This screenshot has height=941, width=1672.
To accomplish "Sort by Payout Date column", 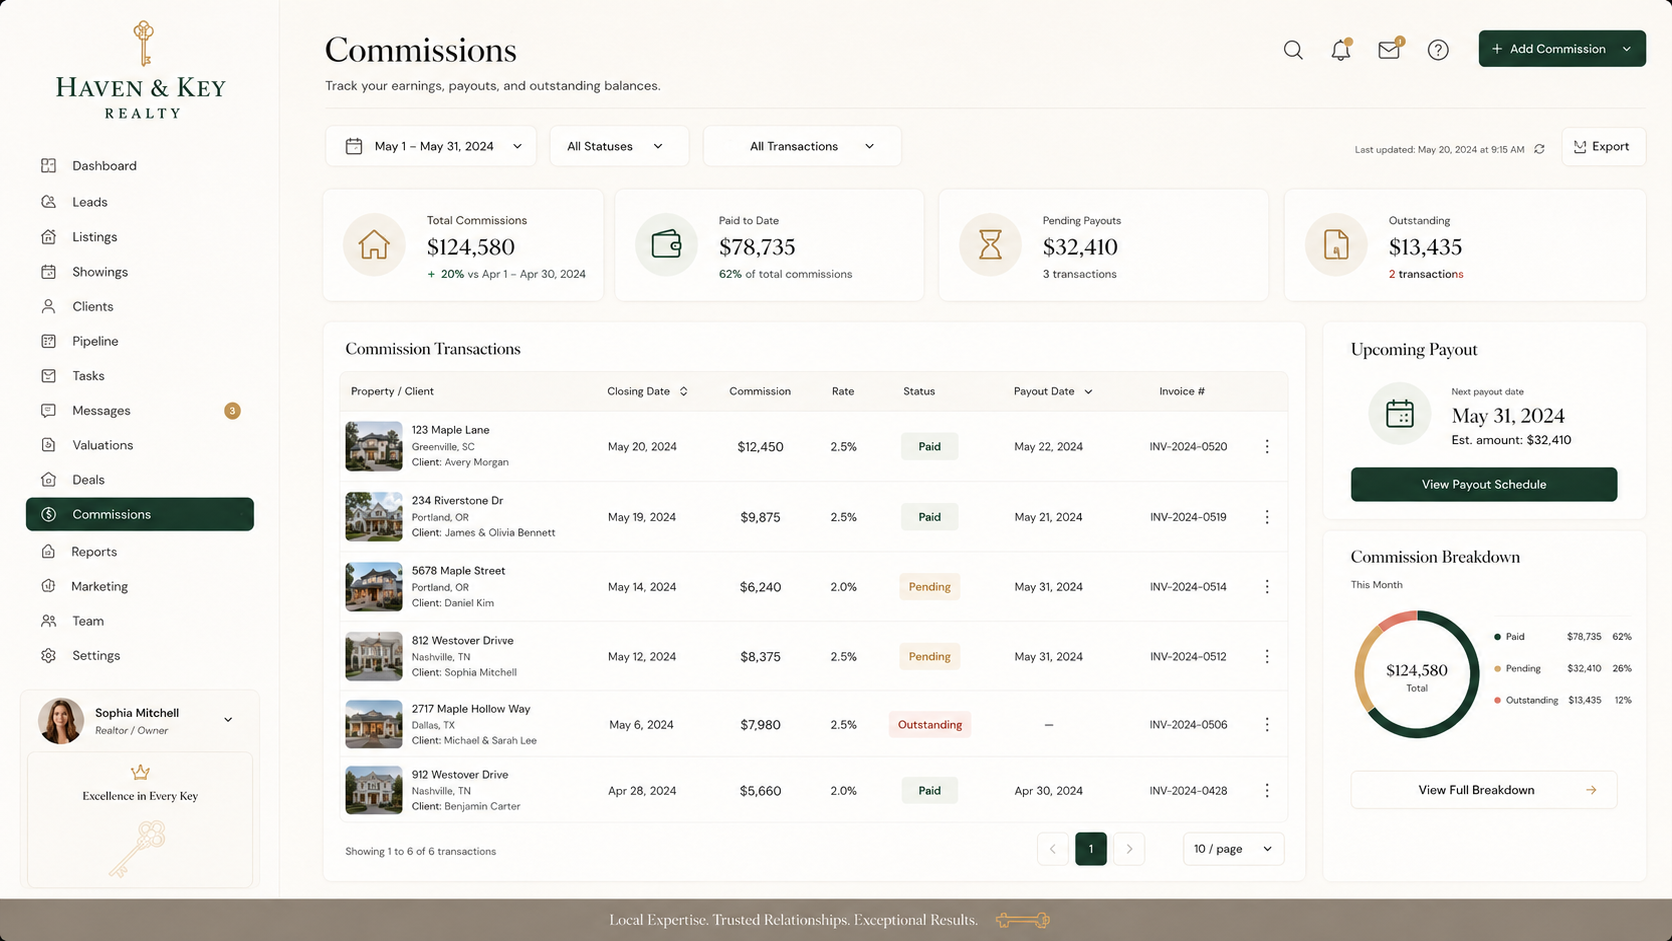I will [x=1053, y=391].
